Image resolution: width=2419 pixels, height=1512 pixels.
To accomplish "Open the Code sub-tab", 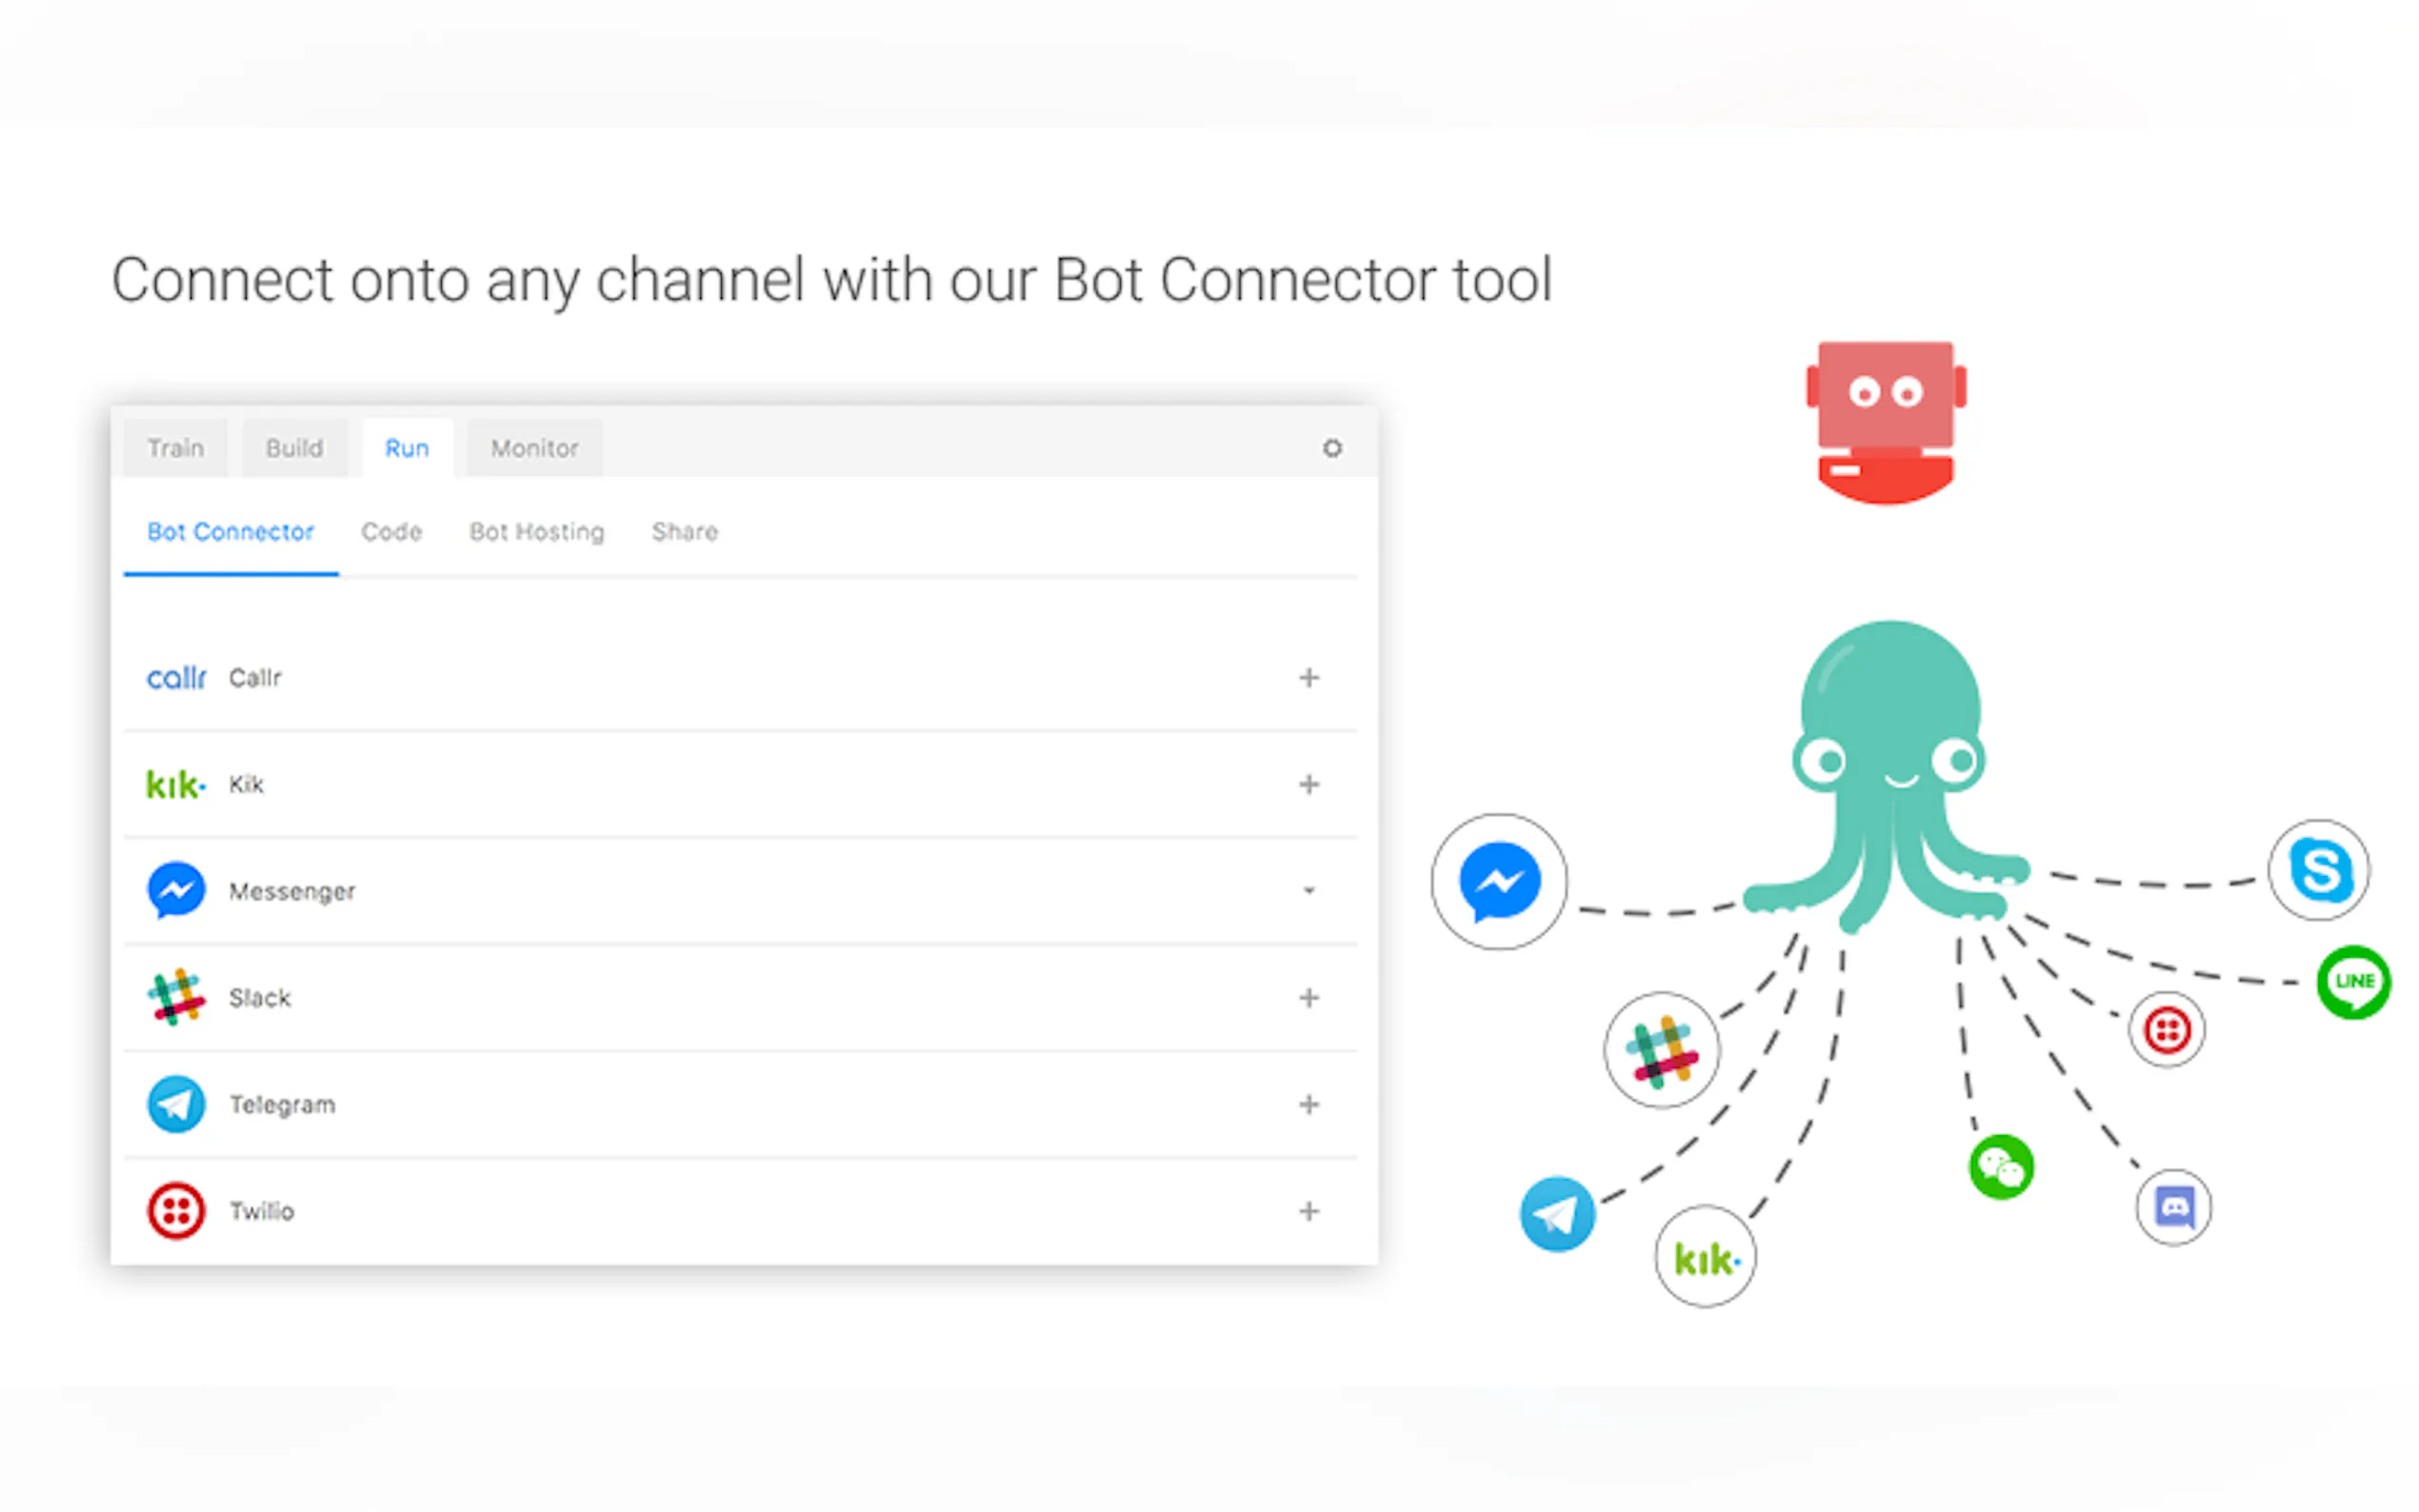I will pos(392,532).
